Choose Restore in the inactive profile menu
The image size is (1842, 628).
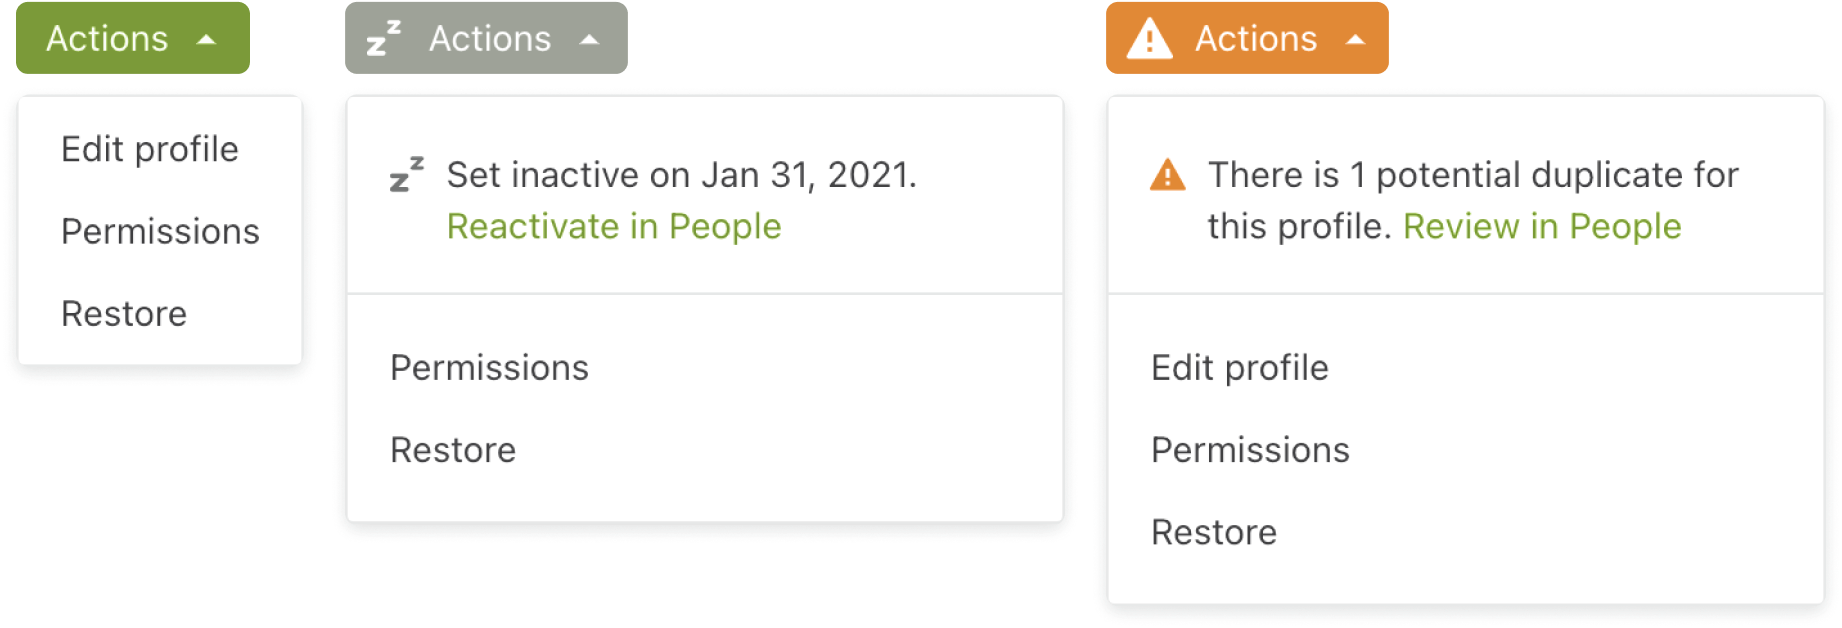click(453, 450)
